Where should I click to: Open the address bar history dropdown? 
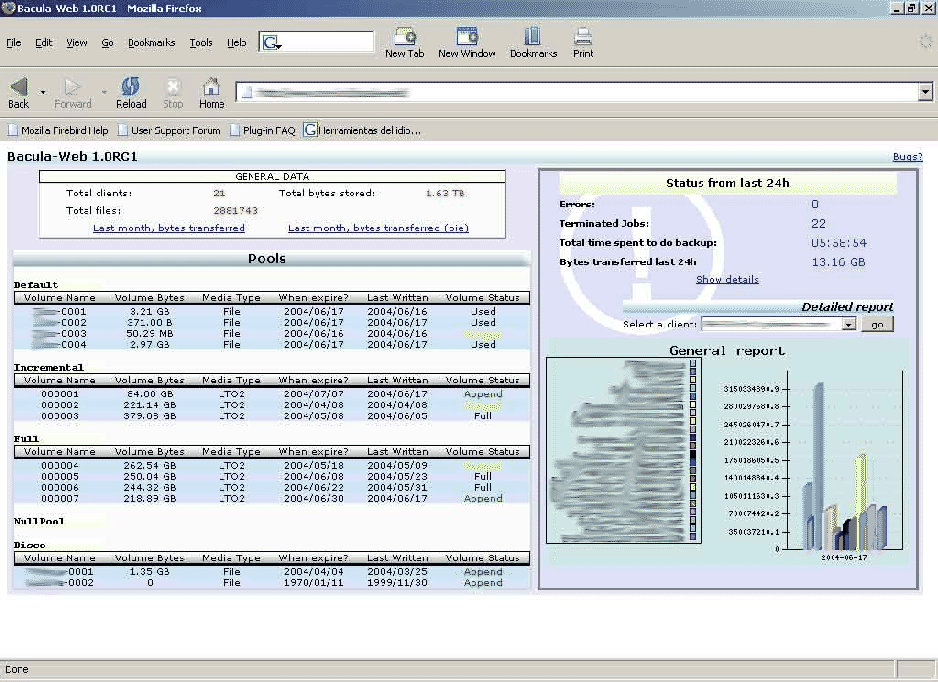pos(925,92)
